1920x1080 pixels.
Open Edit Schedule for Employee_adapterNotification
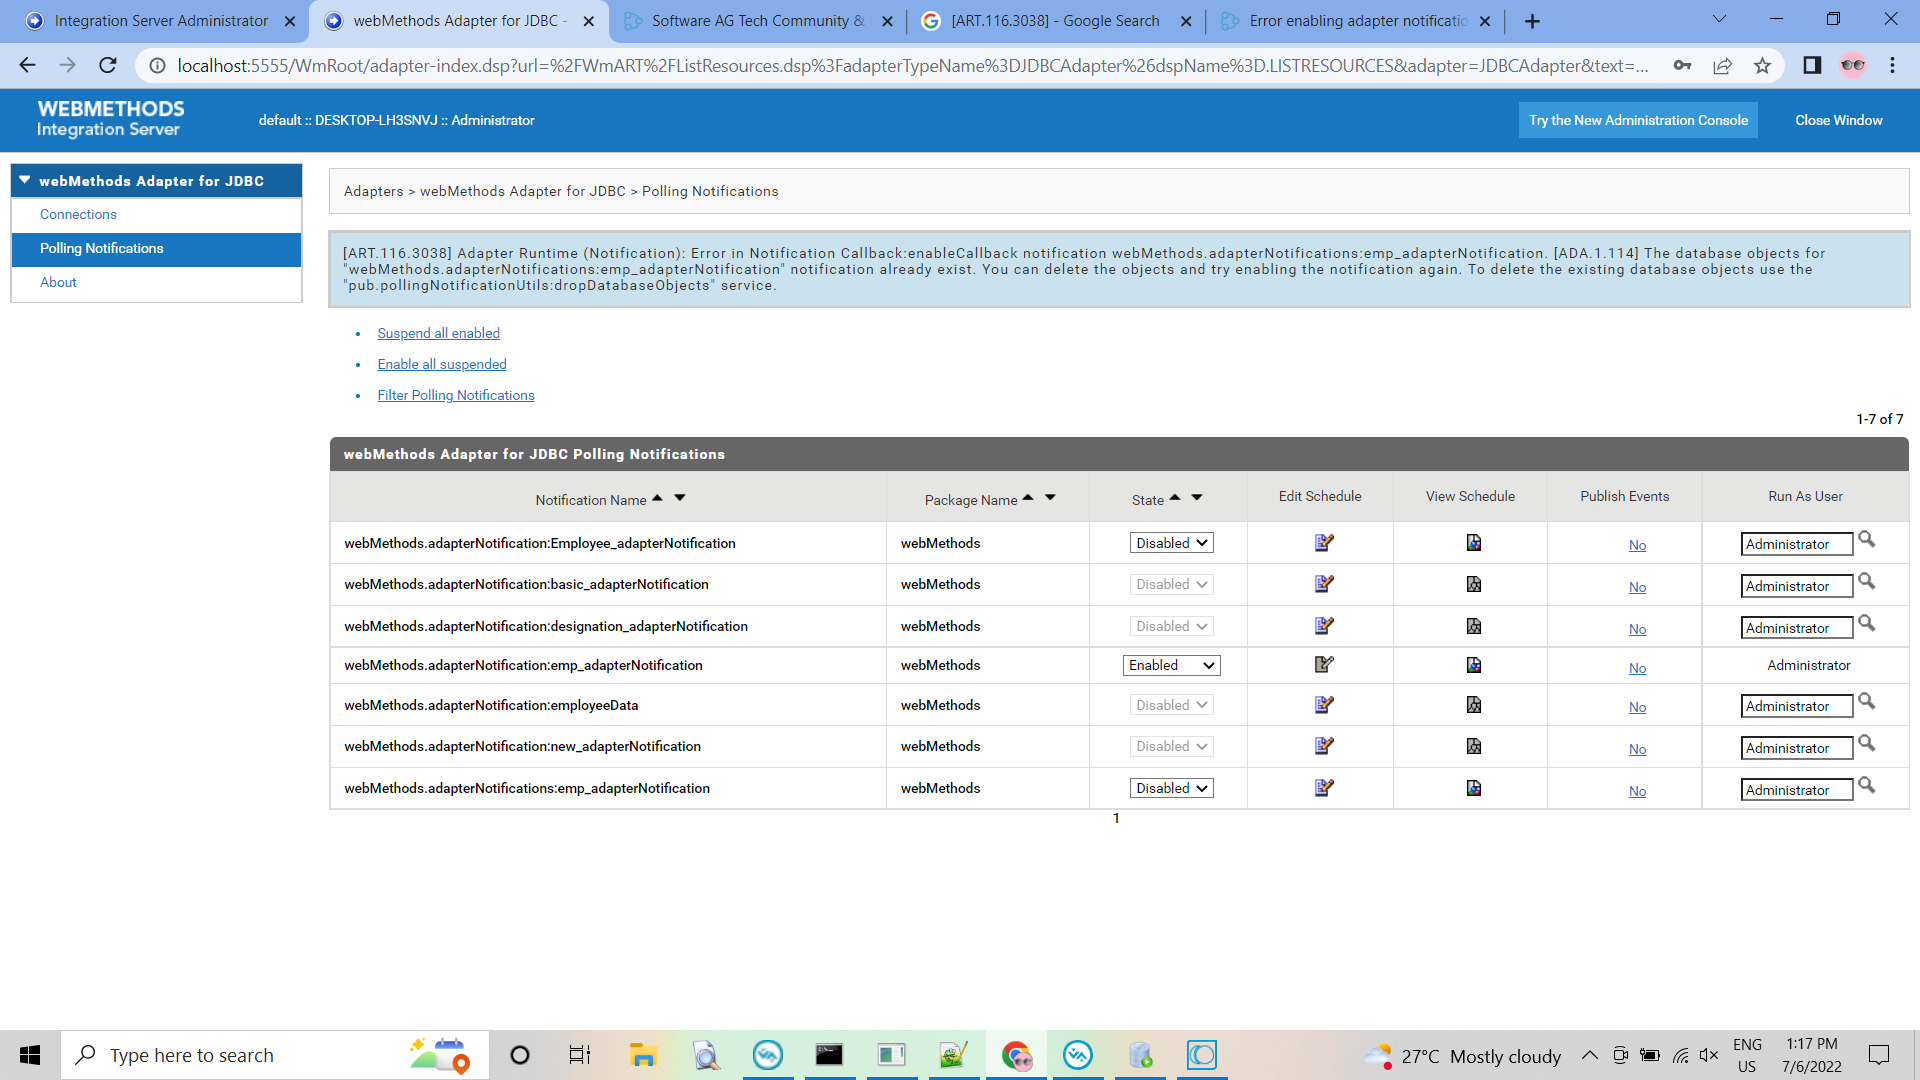click(1323, 543)
